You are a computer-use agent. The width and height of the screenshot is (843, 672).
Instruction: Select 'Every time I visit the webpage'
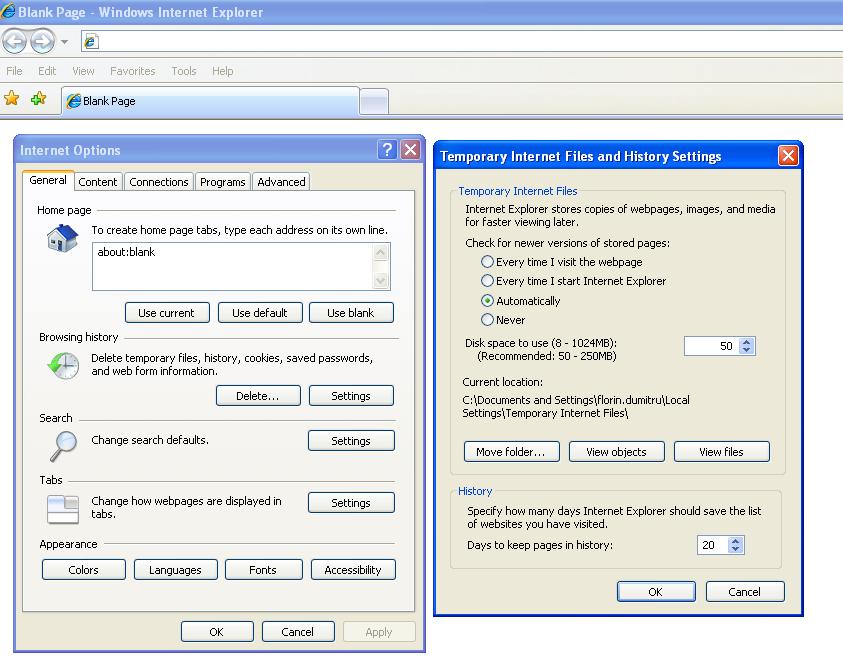[x=488, y=262]
